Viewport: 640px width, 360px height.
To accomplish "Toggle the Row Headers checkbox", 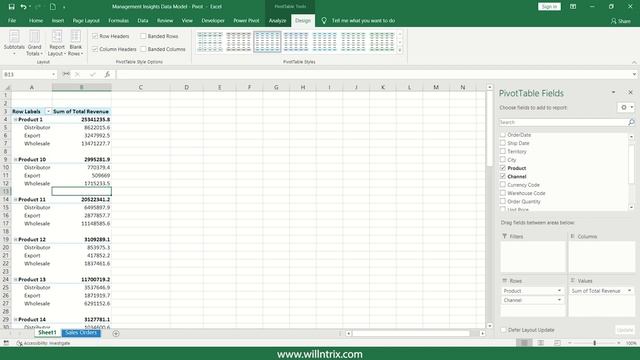I will click(x=95, y=36).
